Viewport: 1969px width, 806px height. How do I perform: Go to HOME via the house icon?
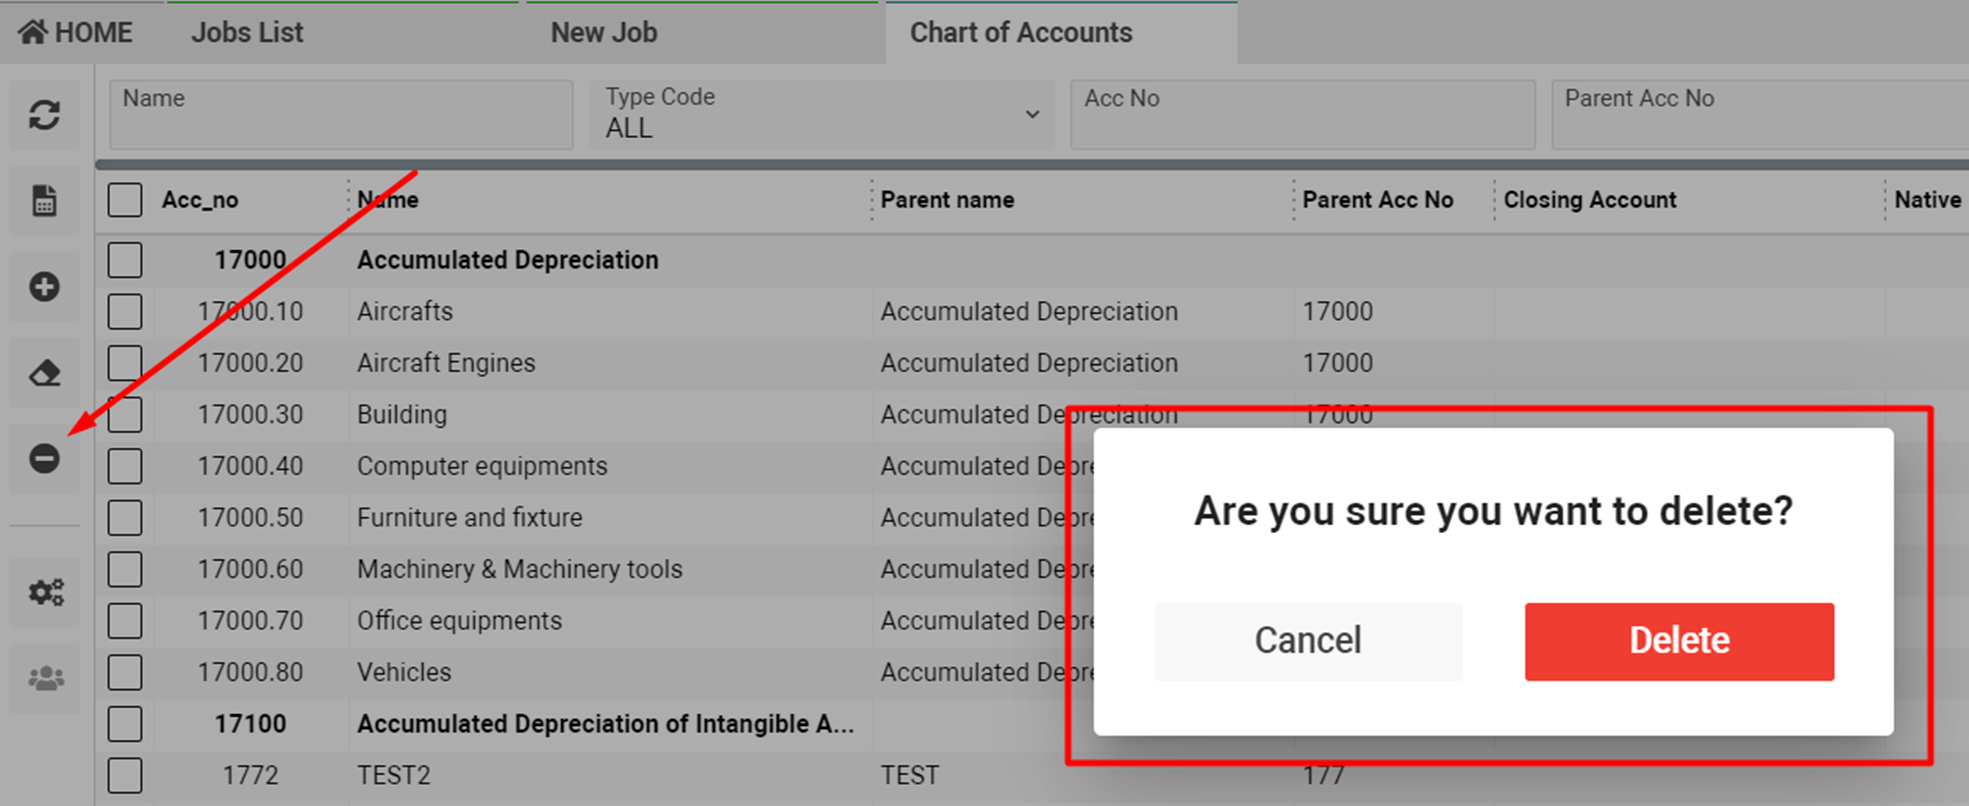click(75, 33)
